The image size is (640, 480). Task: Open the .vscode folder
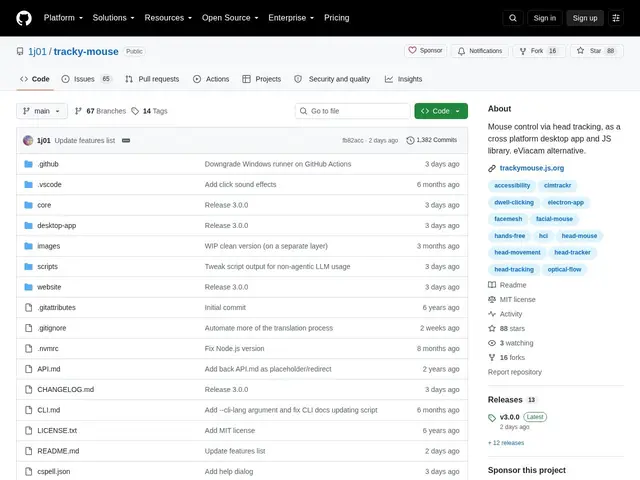coord(49,184)
